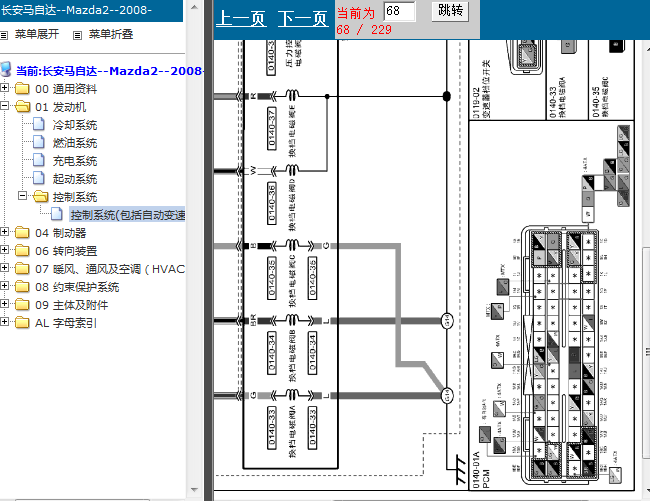Select the 08 约束保护系统 label
Screen dimensions: 650x501
point(77,287)
